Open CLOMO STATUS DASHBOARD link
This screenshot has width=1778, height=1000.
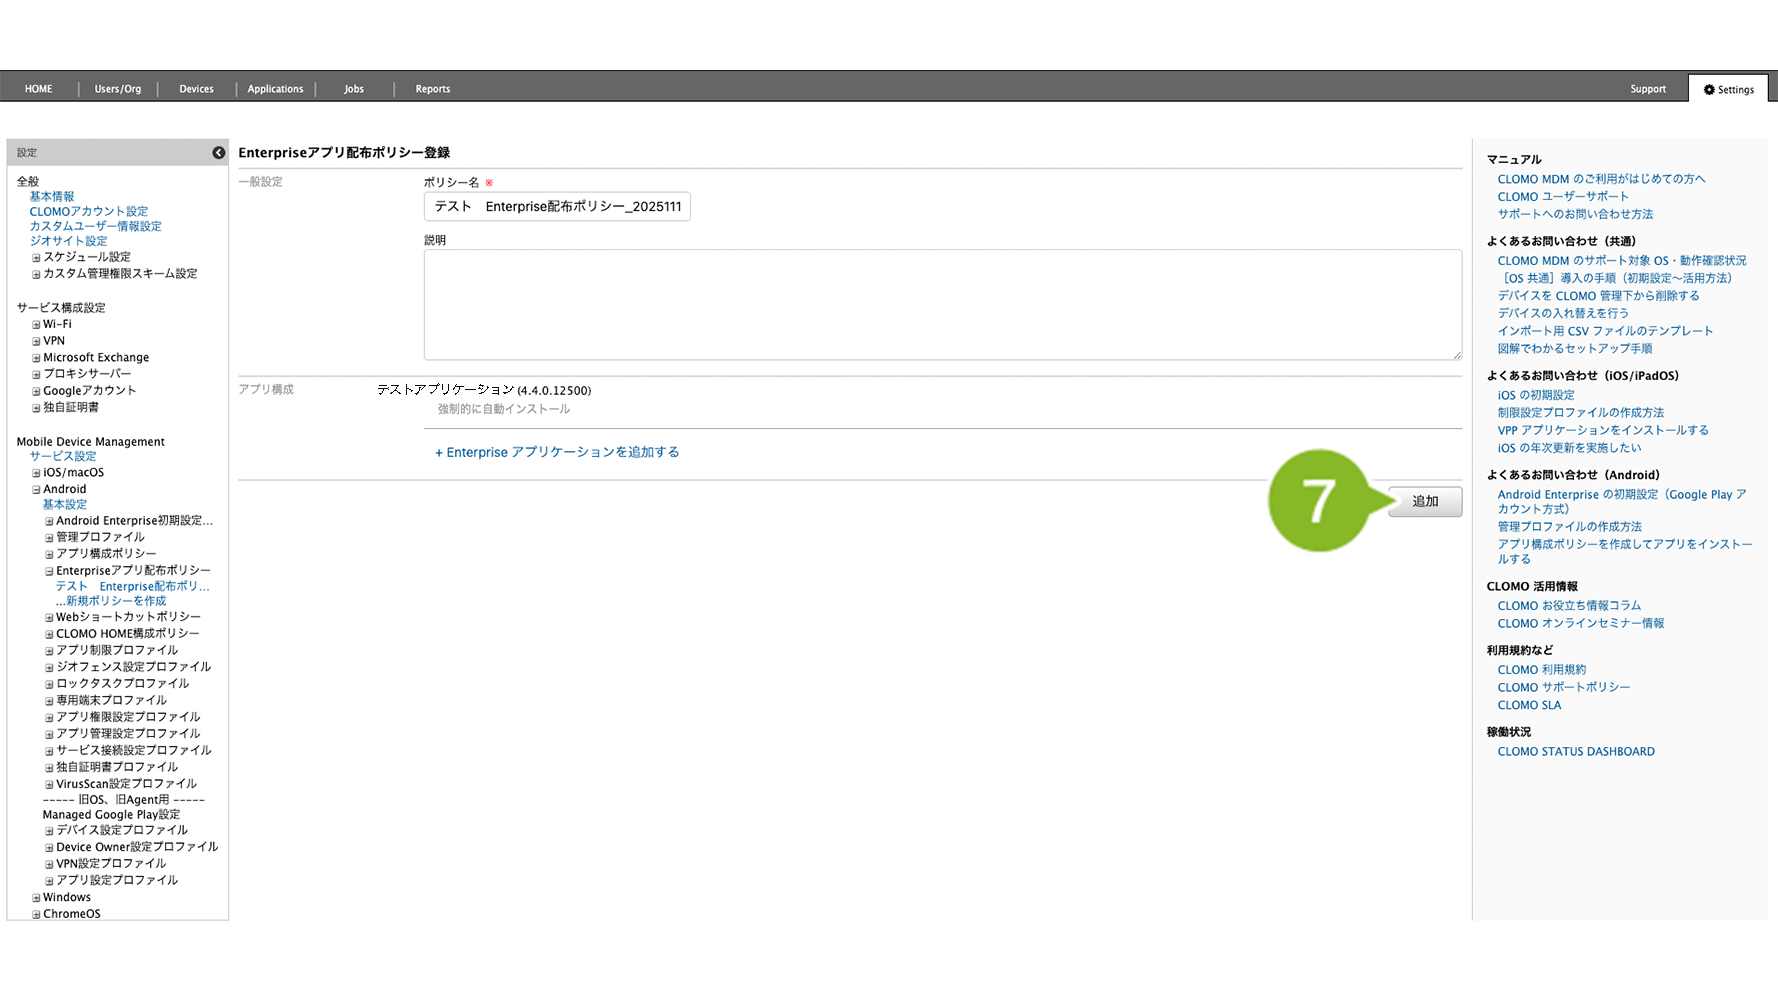coord(1575,752)
